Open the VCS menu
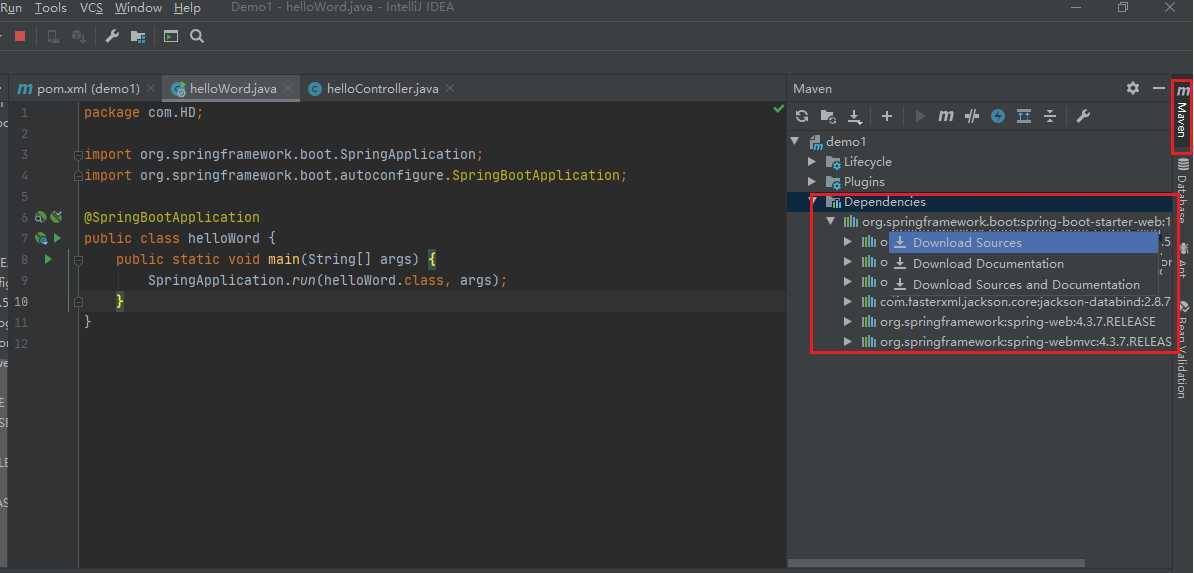Screen dimensions: 1194x573 [91, 8]
